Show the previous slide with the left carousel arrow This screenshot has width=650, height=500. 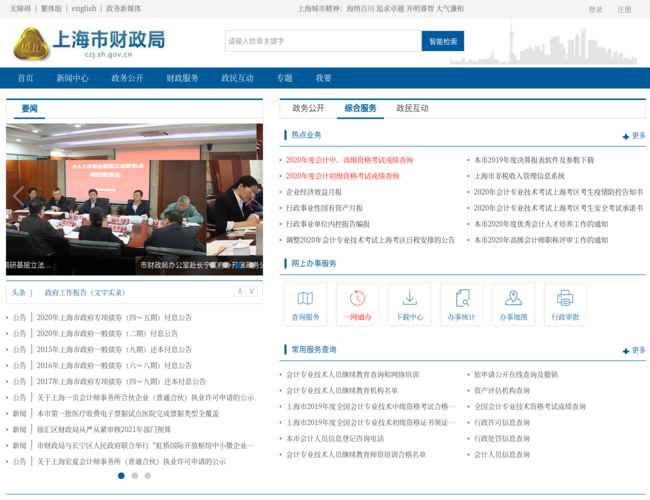tap(18, 195)
